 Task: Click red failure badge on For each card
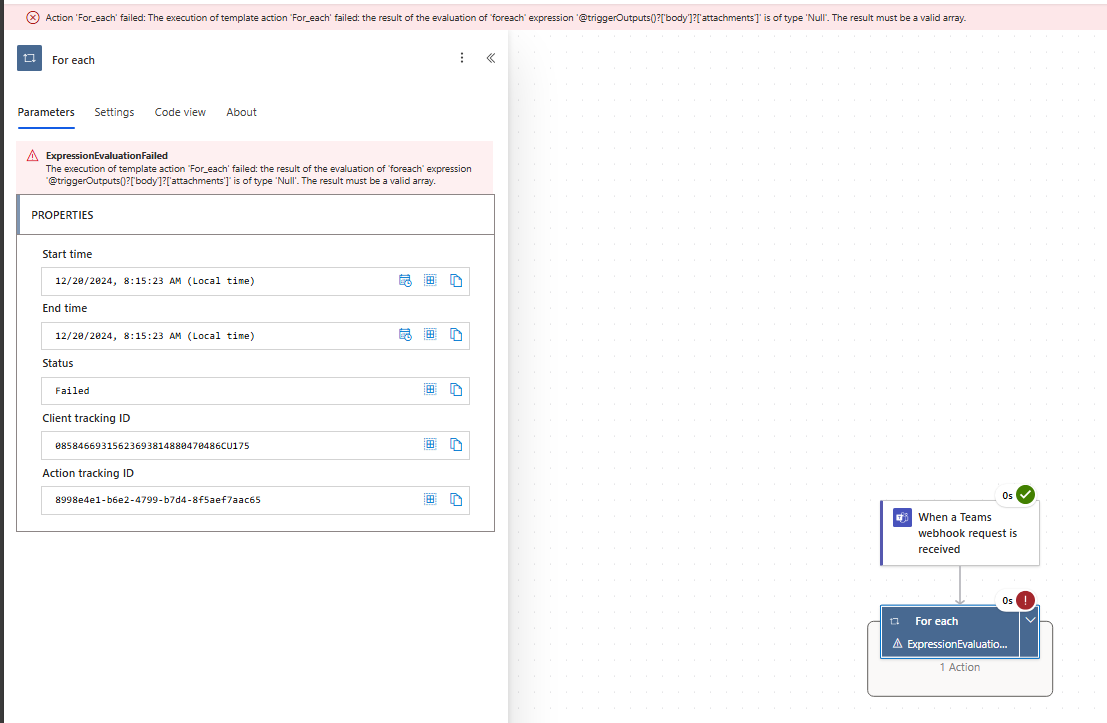click(1025, 600)
